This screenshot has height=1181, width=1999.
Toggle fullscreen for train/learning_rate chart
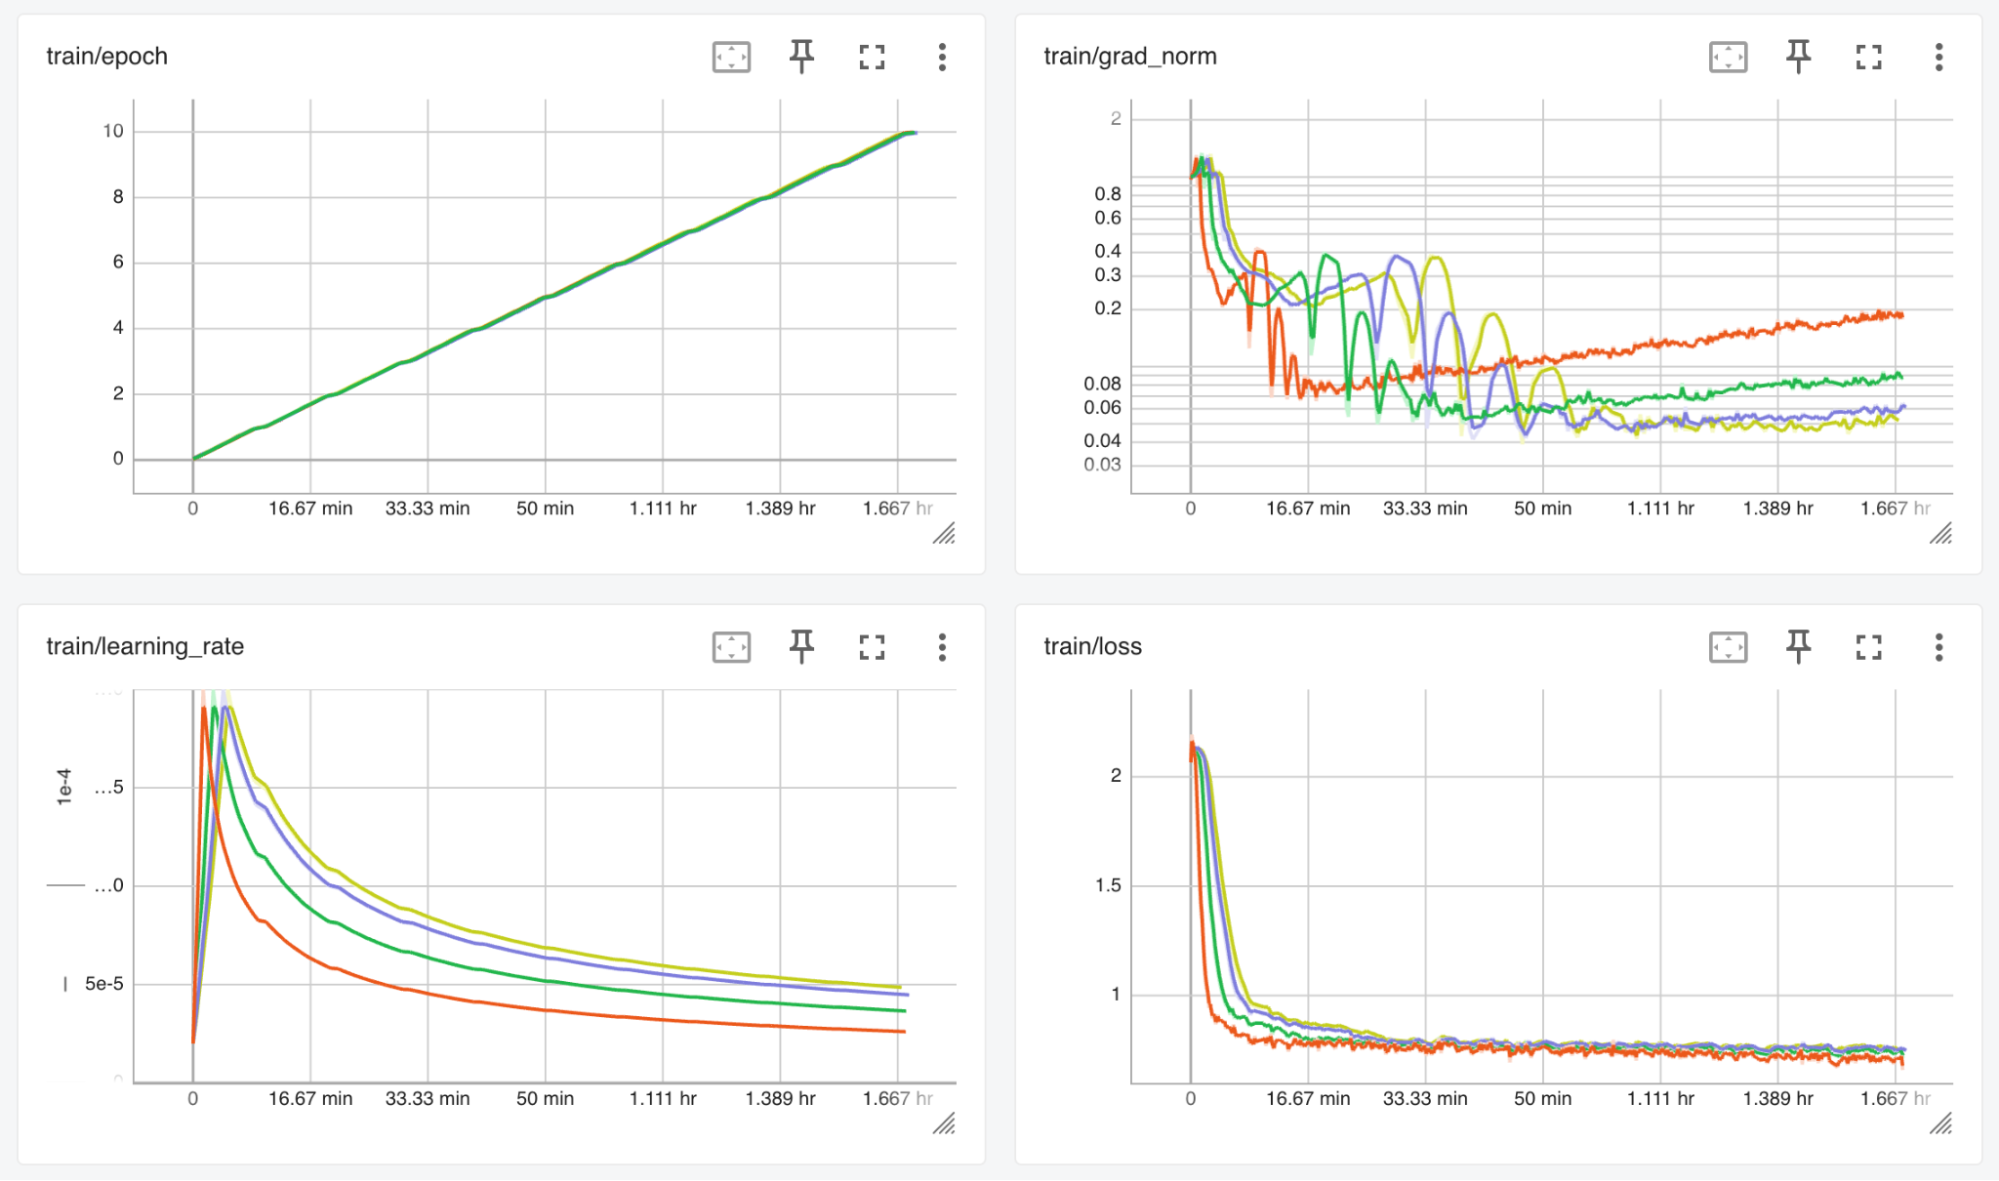(871, 647)
